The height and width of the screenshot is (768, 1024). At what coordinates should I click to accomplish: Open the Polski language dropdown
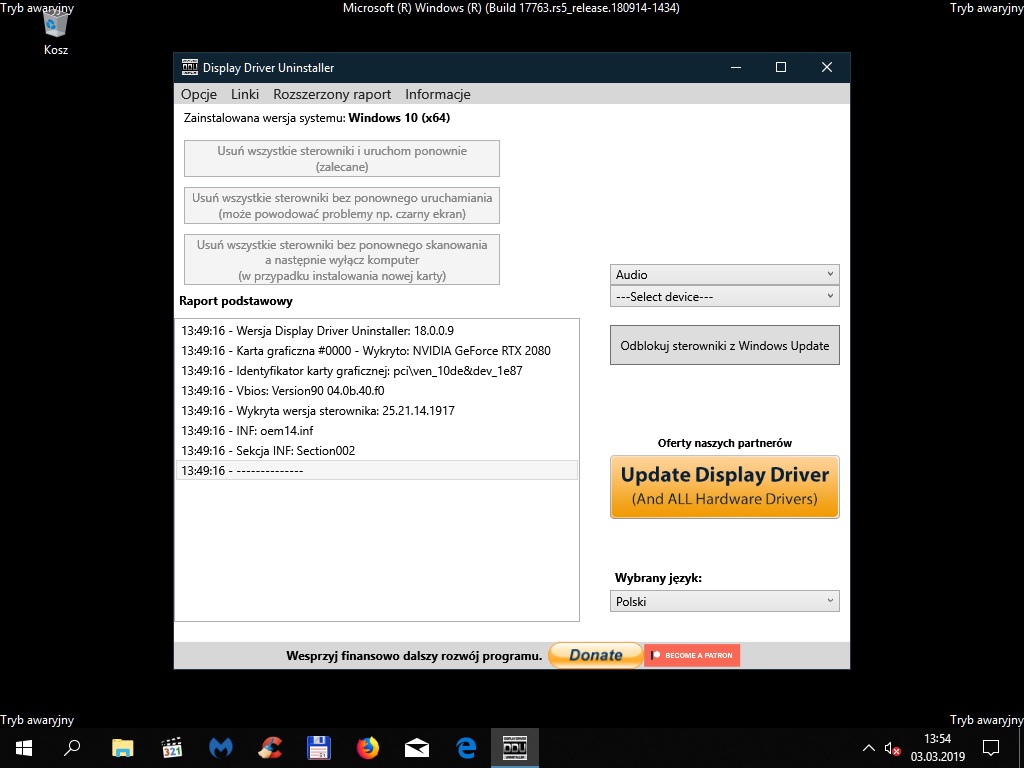pyautogui.click(x=724, y=601)
